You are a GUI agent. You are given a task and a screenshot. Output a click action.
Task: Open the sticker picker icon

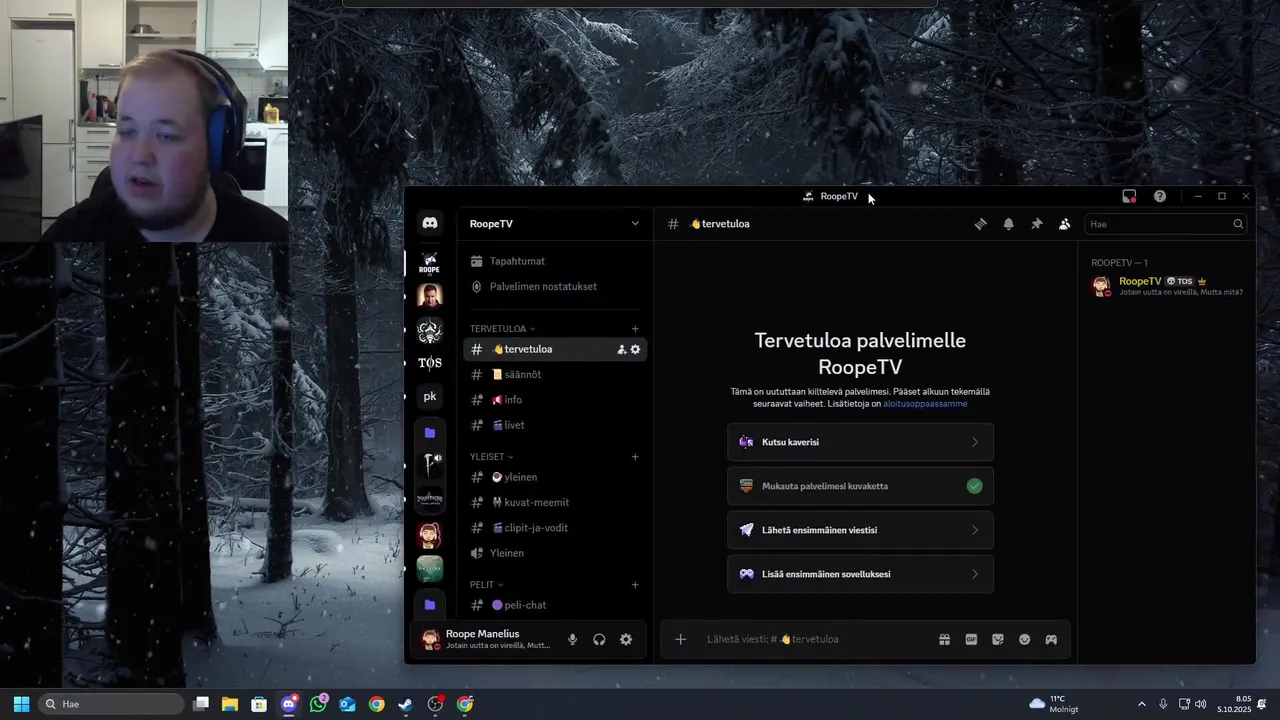point(998,640)
